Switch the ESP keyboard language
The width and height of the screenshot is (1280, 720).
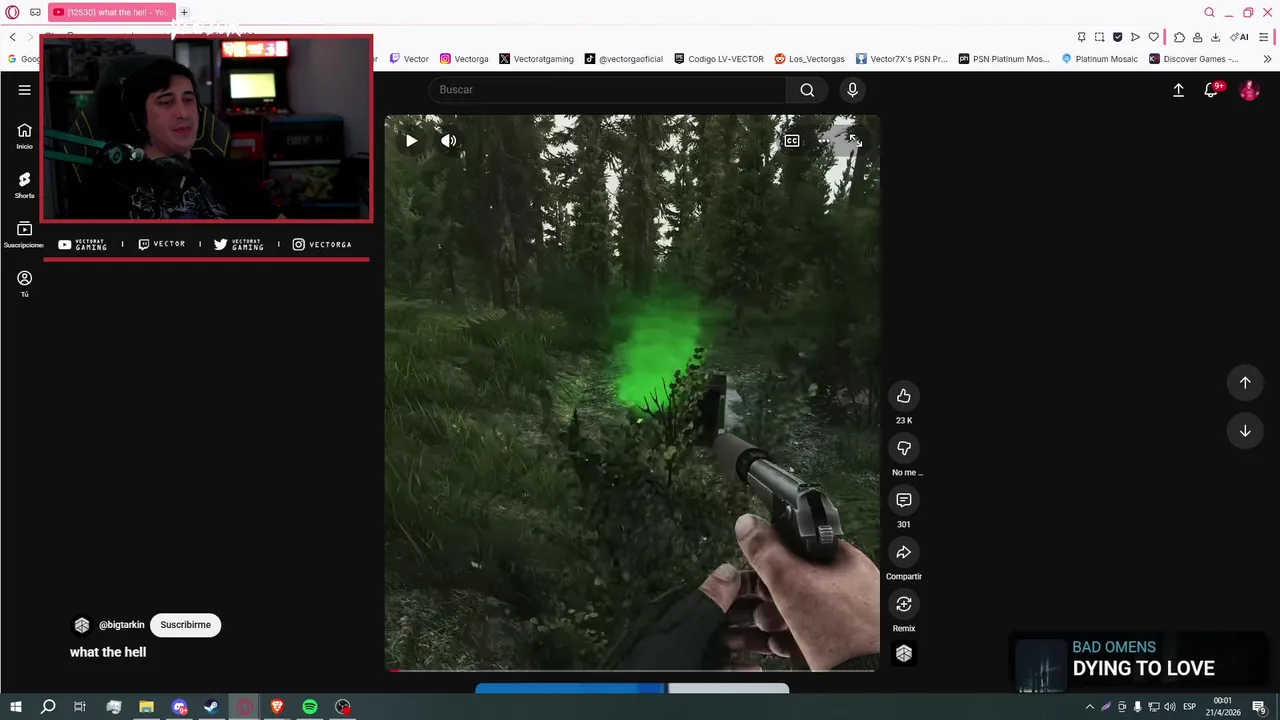1190,707
